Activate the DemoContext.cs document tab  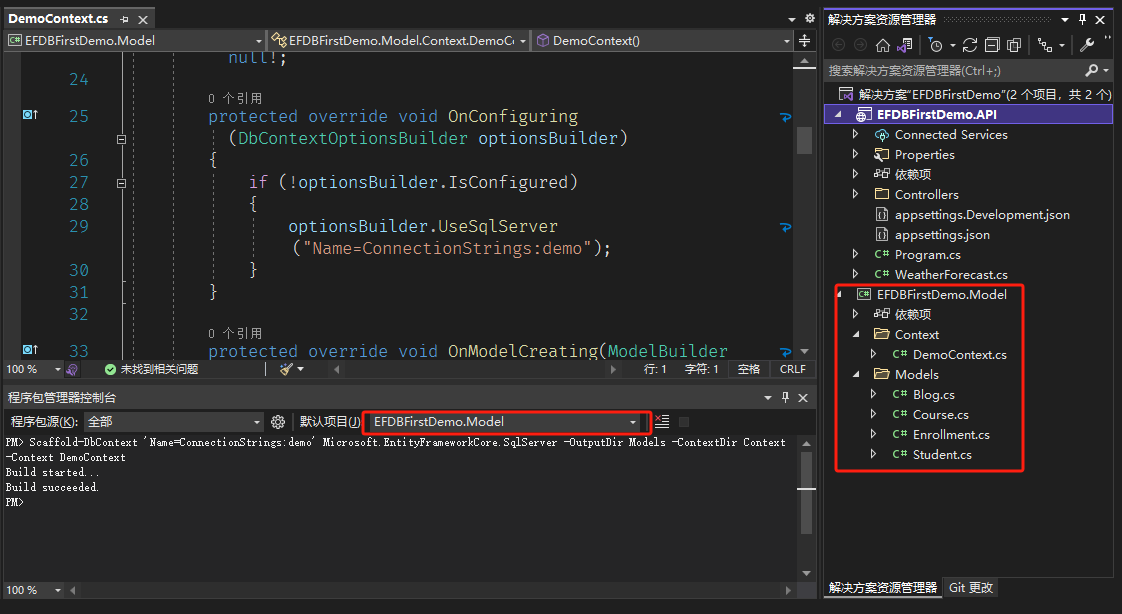[59, 19]
